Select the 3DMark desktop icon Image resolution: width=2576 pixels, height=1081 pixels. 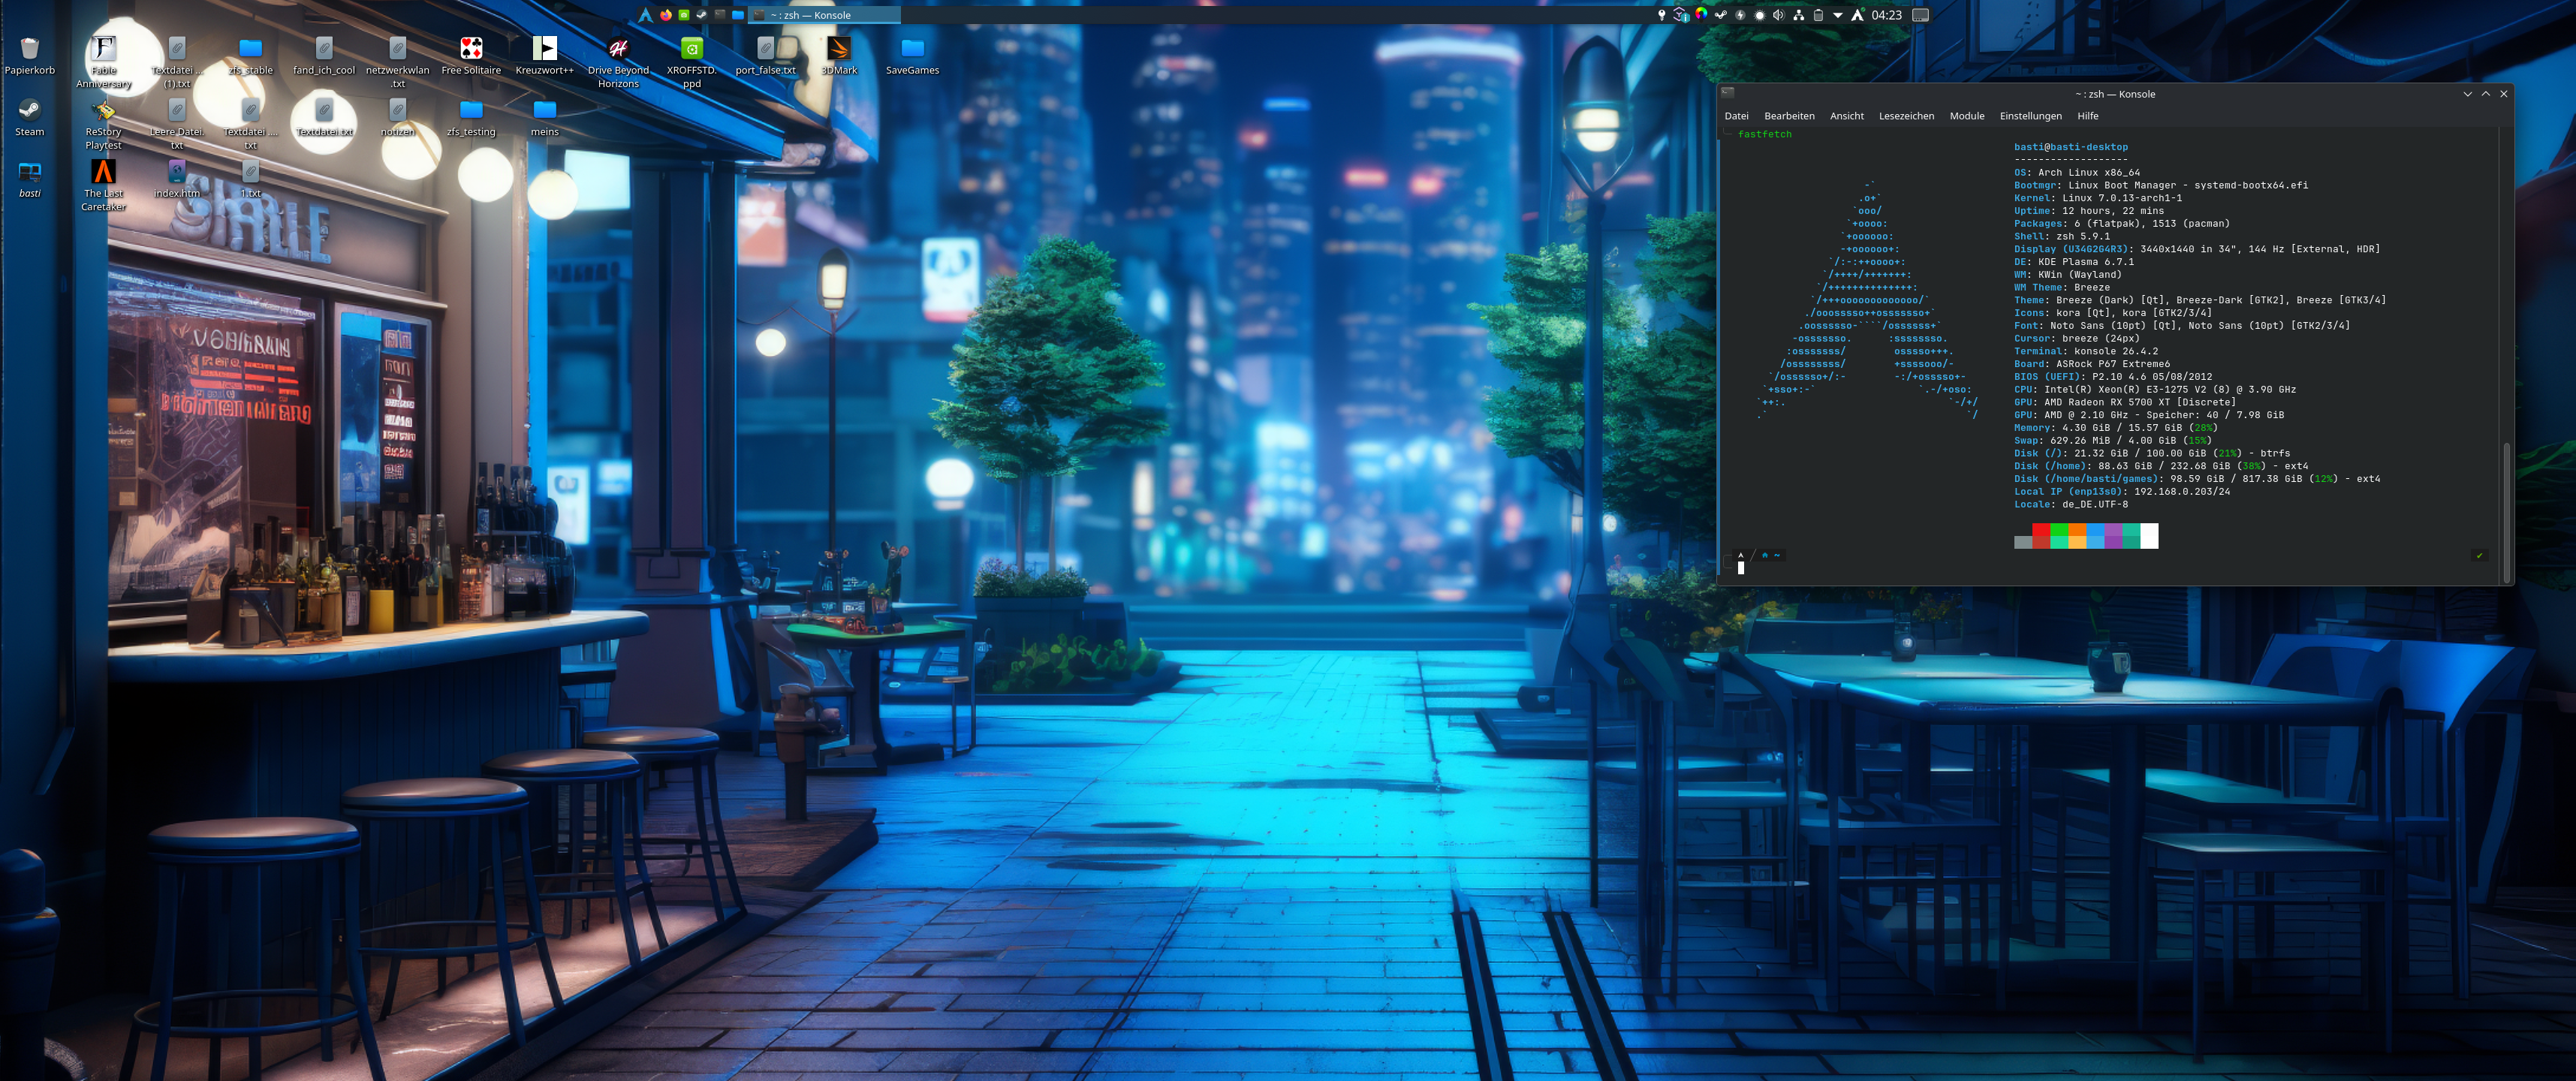coord(839,56)
